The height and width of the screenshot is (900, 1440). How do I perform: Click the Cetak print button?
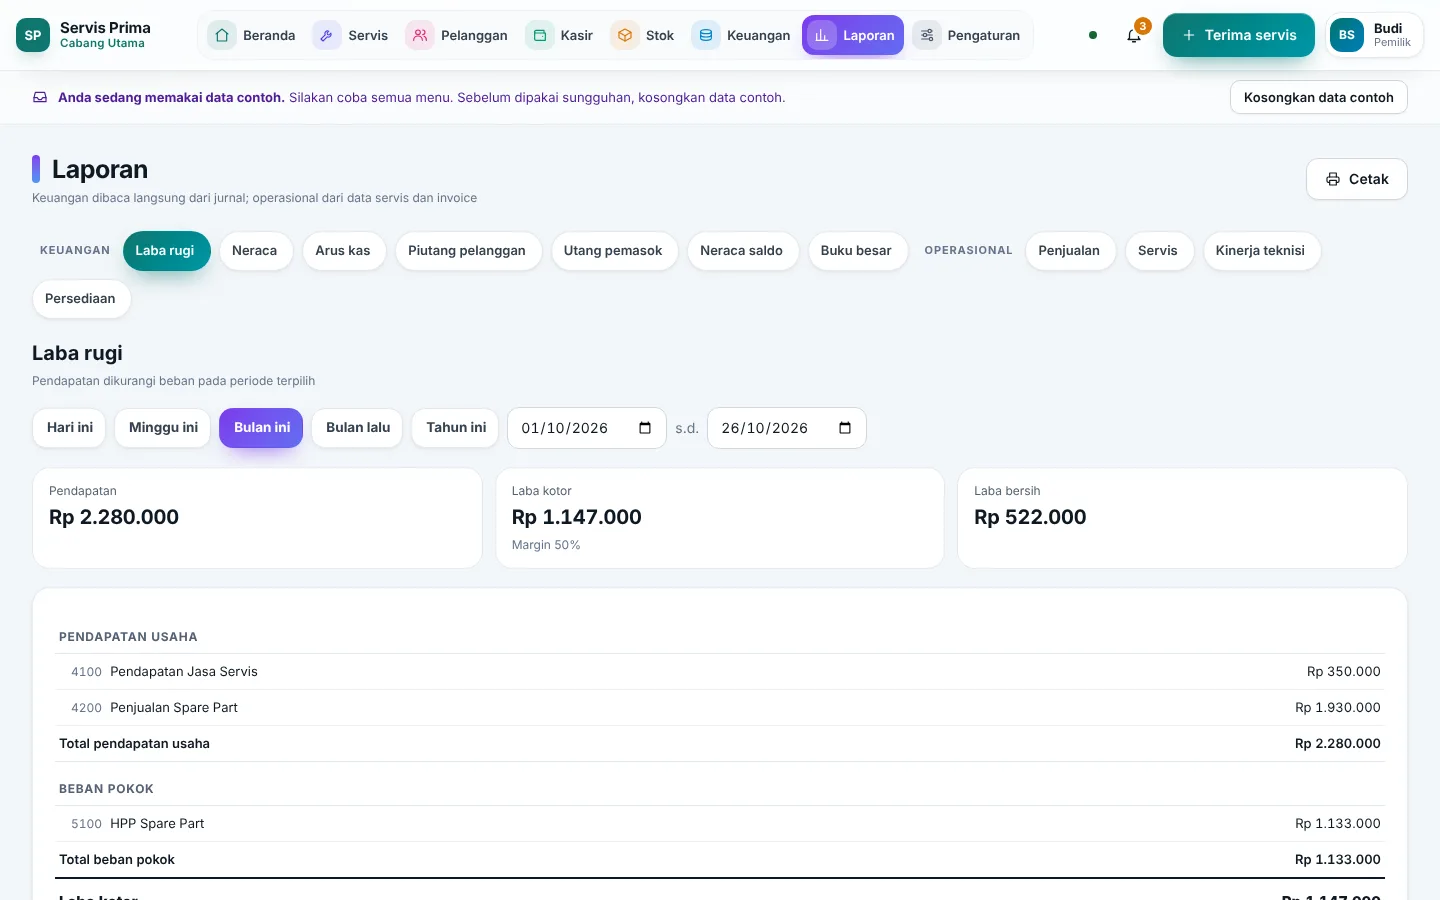(x=1357, y=179)
